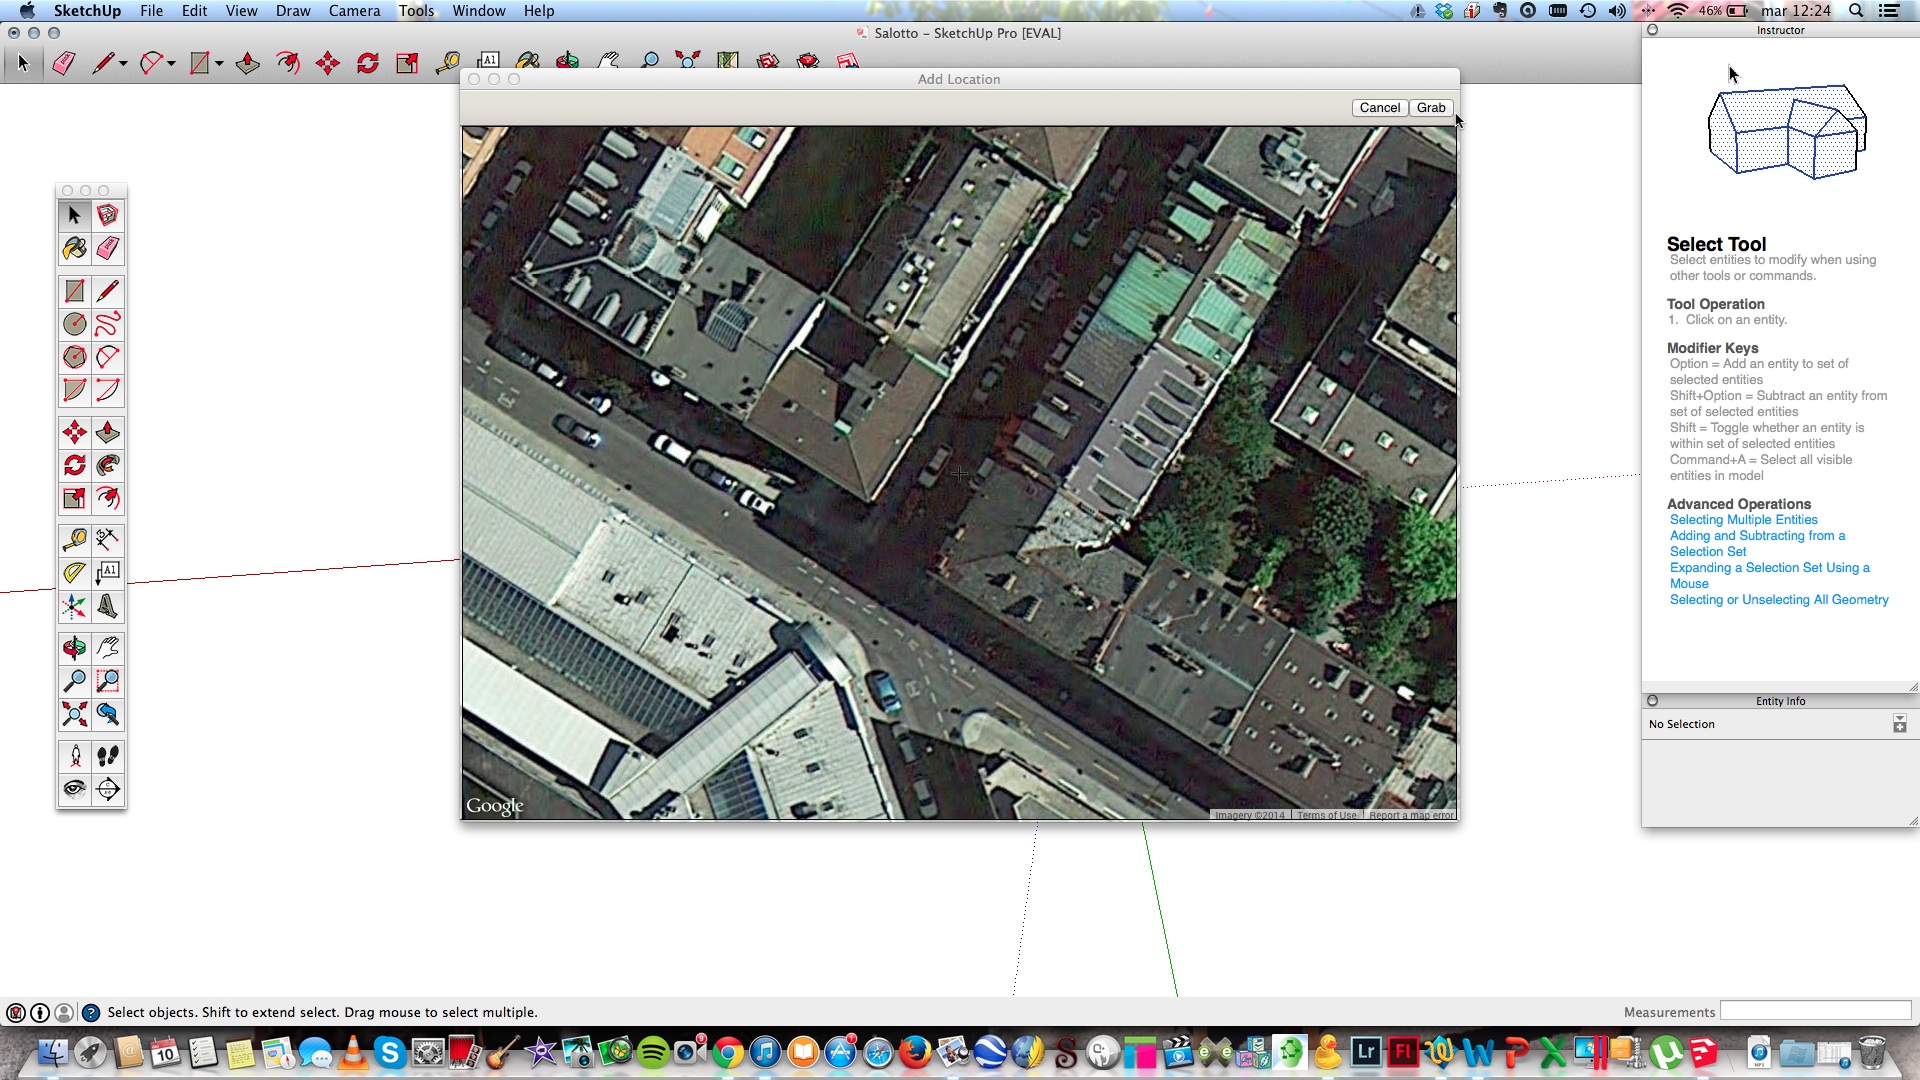This screenshot has width=1920, height=1080.
Task: Click the status bar help question icon
Action: click(90, 1013)
